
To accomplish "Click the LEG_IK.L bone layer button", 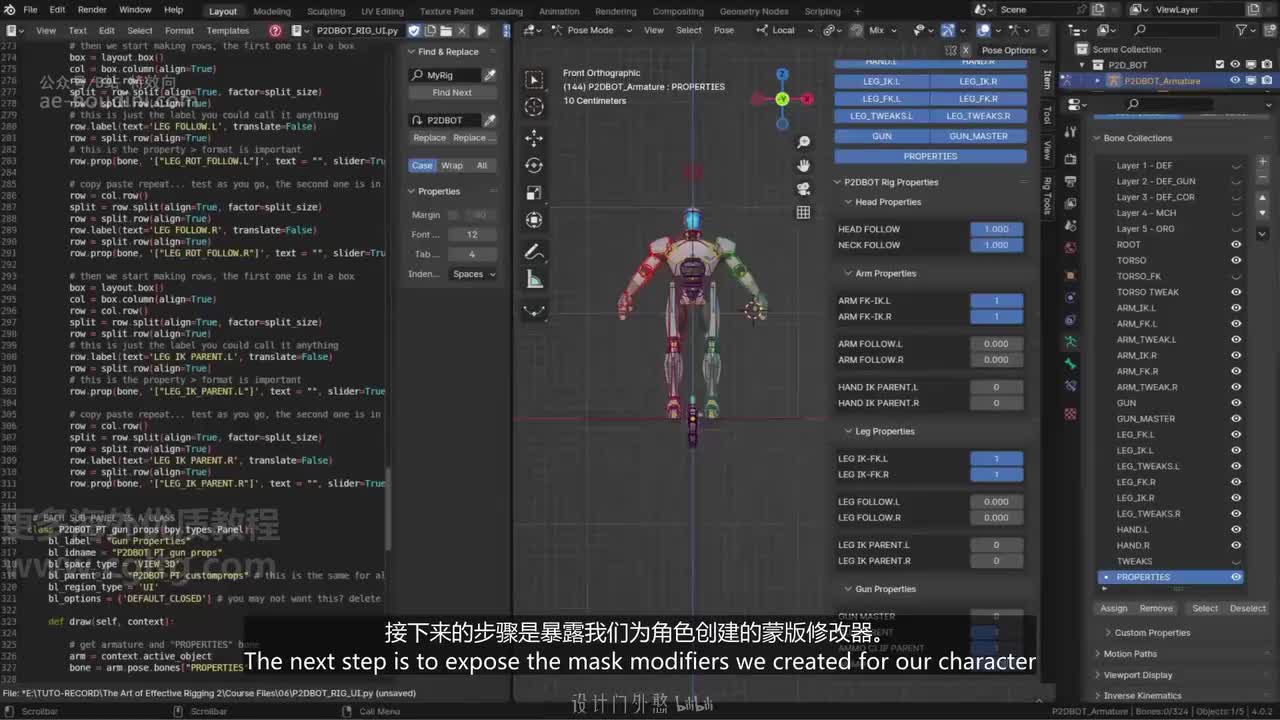I will (x=882, y=82).
